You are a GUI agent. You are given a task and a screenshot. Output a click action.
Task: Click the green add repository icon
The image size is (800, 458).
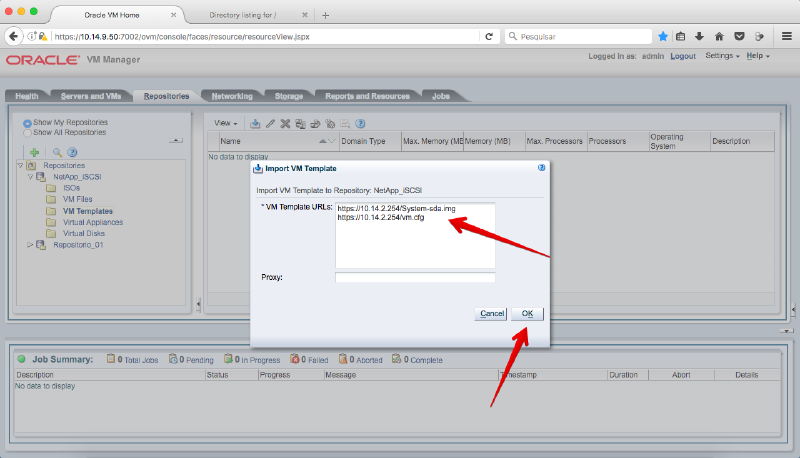pos(33,151)
